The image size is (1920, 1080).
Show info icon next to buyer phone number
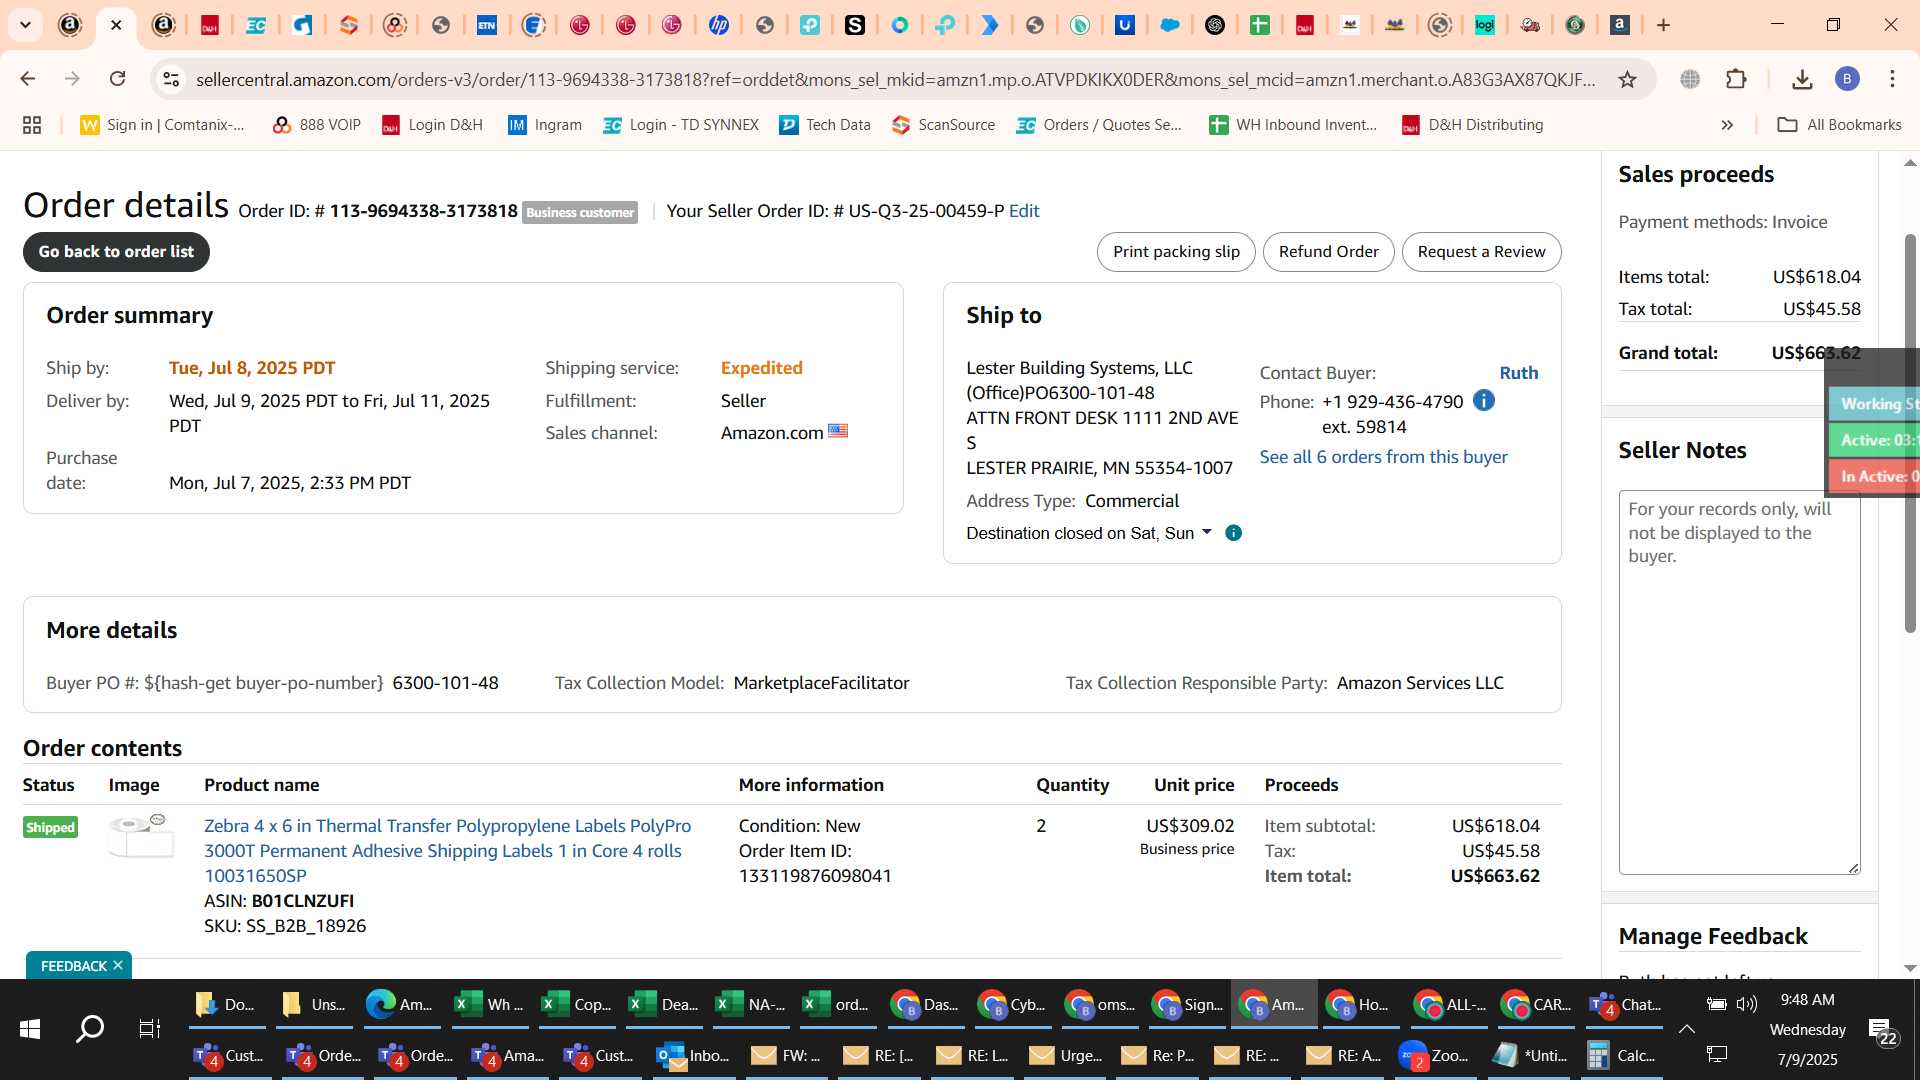[x=1484, y=401]
